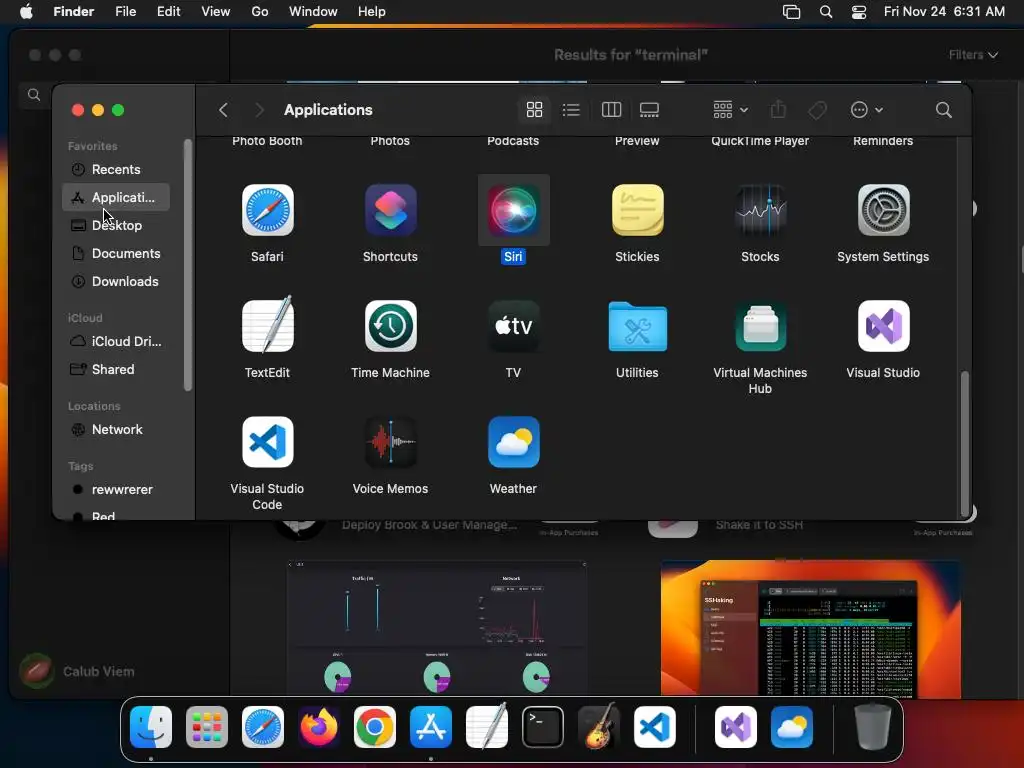1024x768 pixels.
Task: Open the File menu
Action: [125, 12]
